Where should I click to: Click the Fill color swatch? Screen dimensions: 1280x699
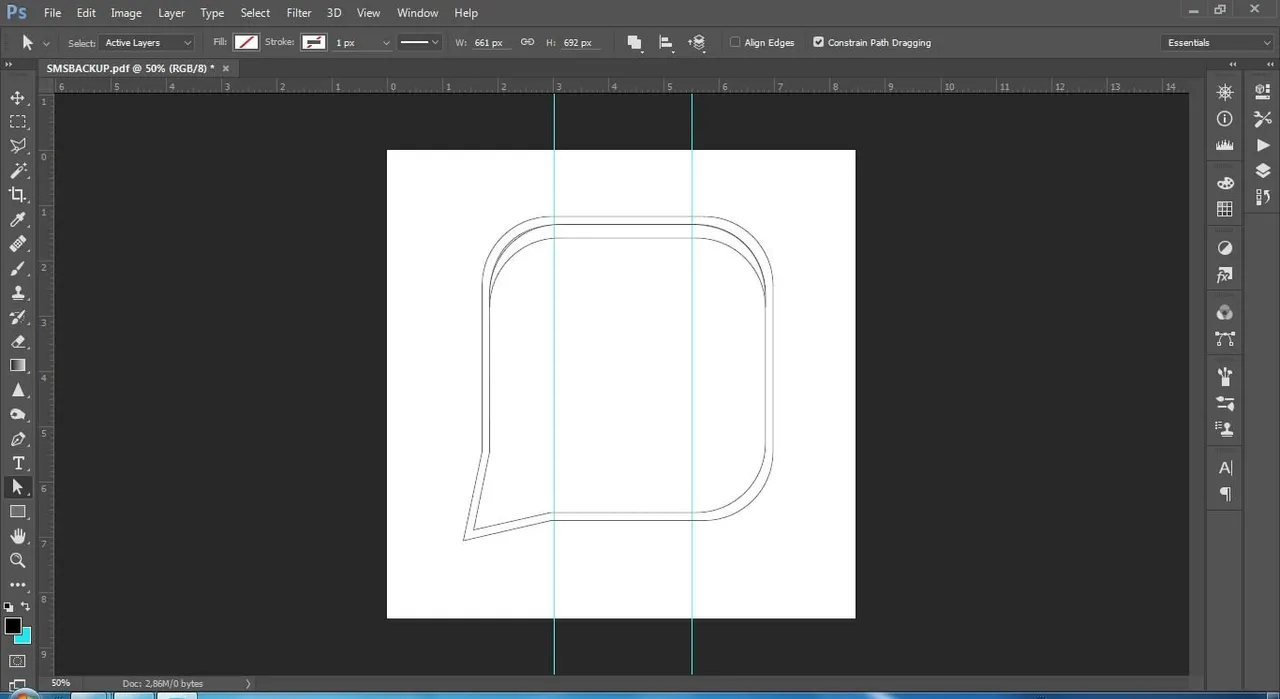246,43
